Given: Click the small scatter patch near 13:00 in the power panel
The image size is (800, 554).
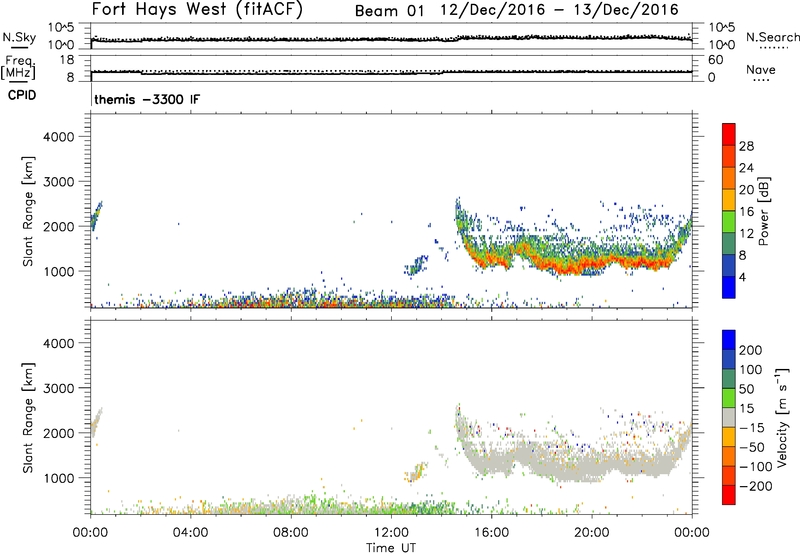Looking at the screenshot, I should tap(417, 265).
